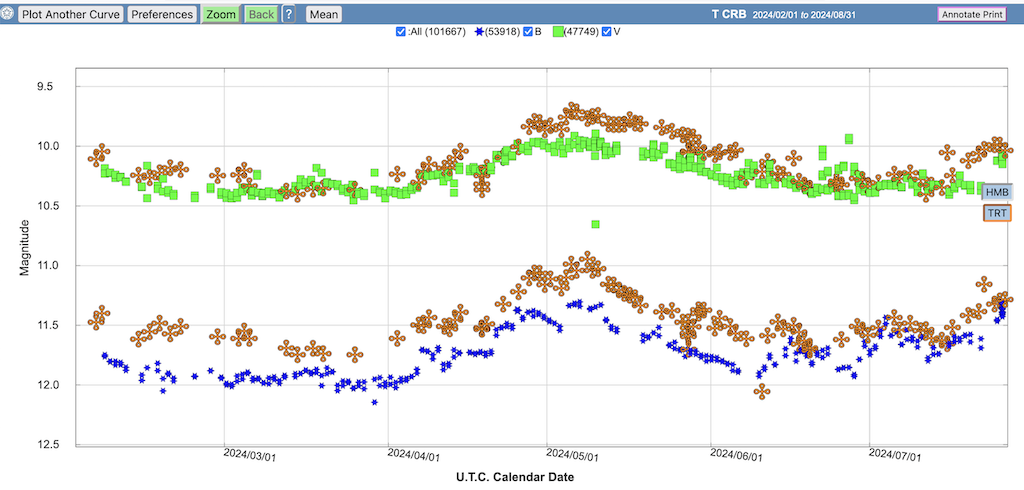Open the Preferences panel
1024x490 pixels.
click(x=162, y=15)
